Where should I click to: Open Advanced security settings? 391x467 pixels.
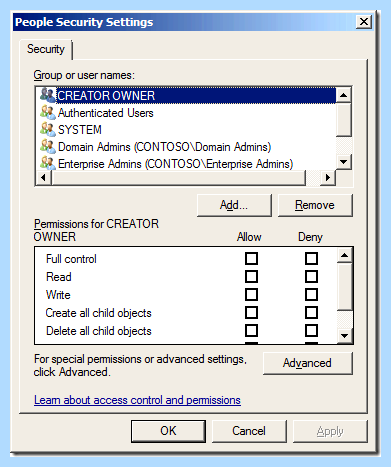[307, 363]
